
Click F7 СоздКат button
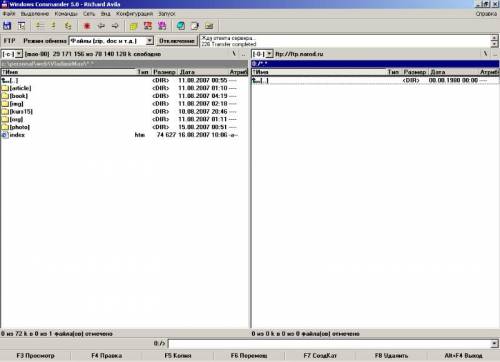pos(320,356)
